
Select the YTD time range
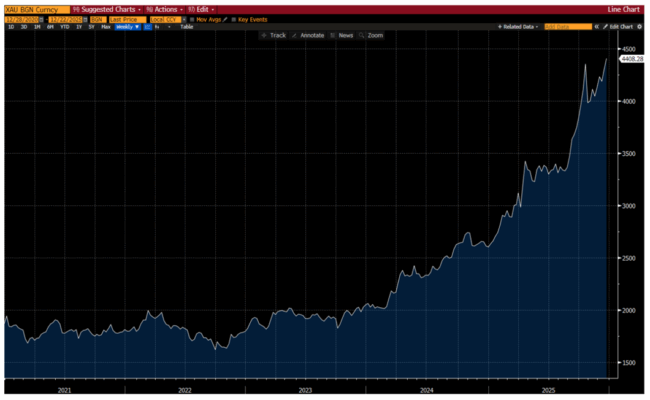coord(63,27)
